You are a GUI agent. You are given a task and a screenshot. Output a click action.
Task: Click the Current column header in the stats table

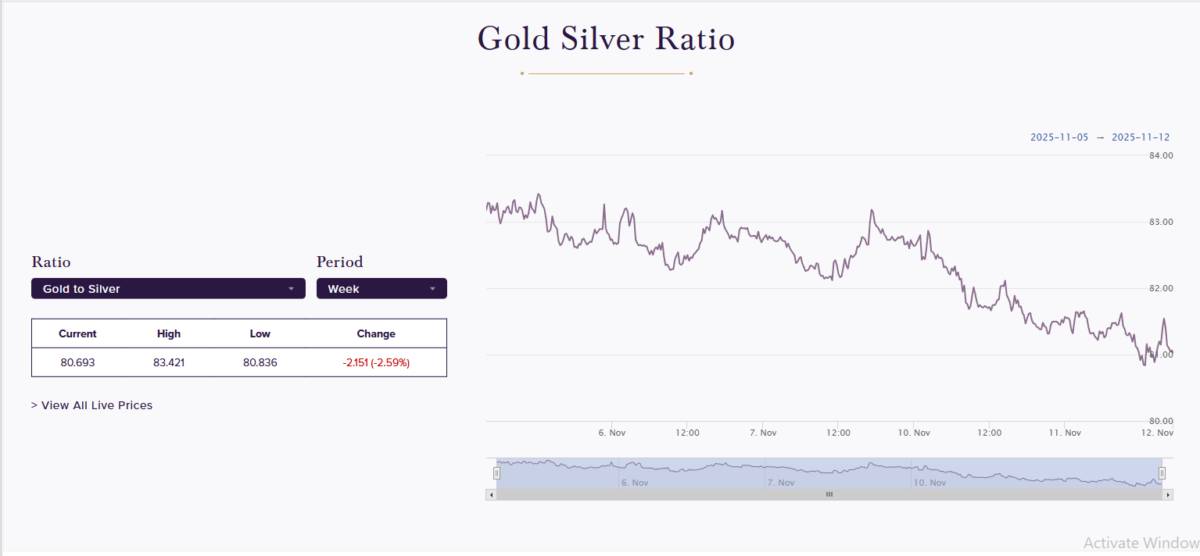click(x=78, y=334)
